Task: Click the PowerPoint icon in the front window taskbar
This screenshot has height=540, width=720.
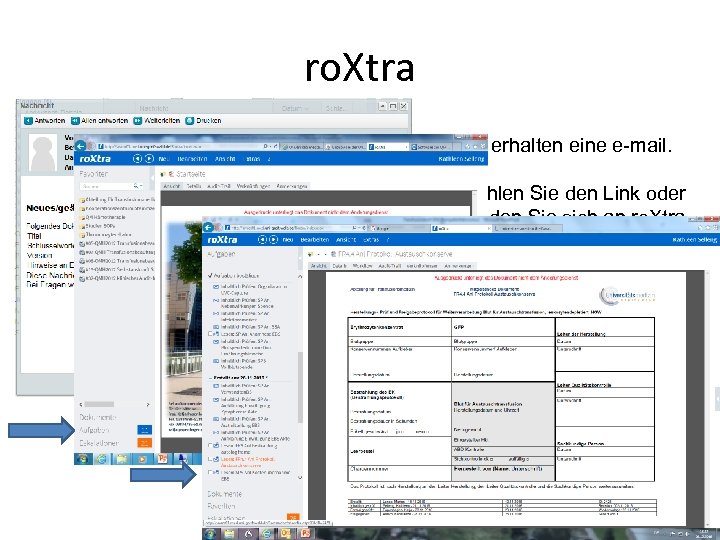Action: pos(305,534)
